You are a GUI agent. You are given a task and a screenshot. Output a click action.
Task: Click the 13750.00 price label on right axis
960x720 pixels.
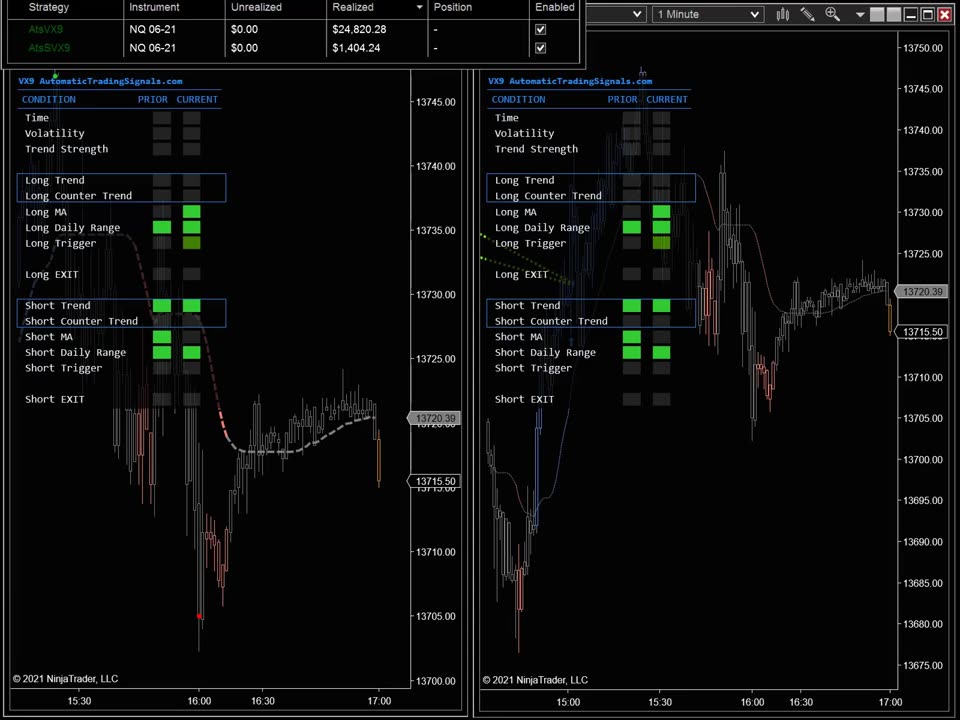(923, 48)
